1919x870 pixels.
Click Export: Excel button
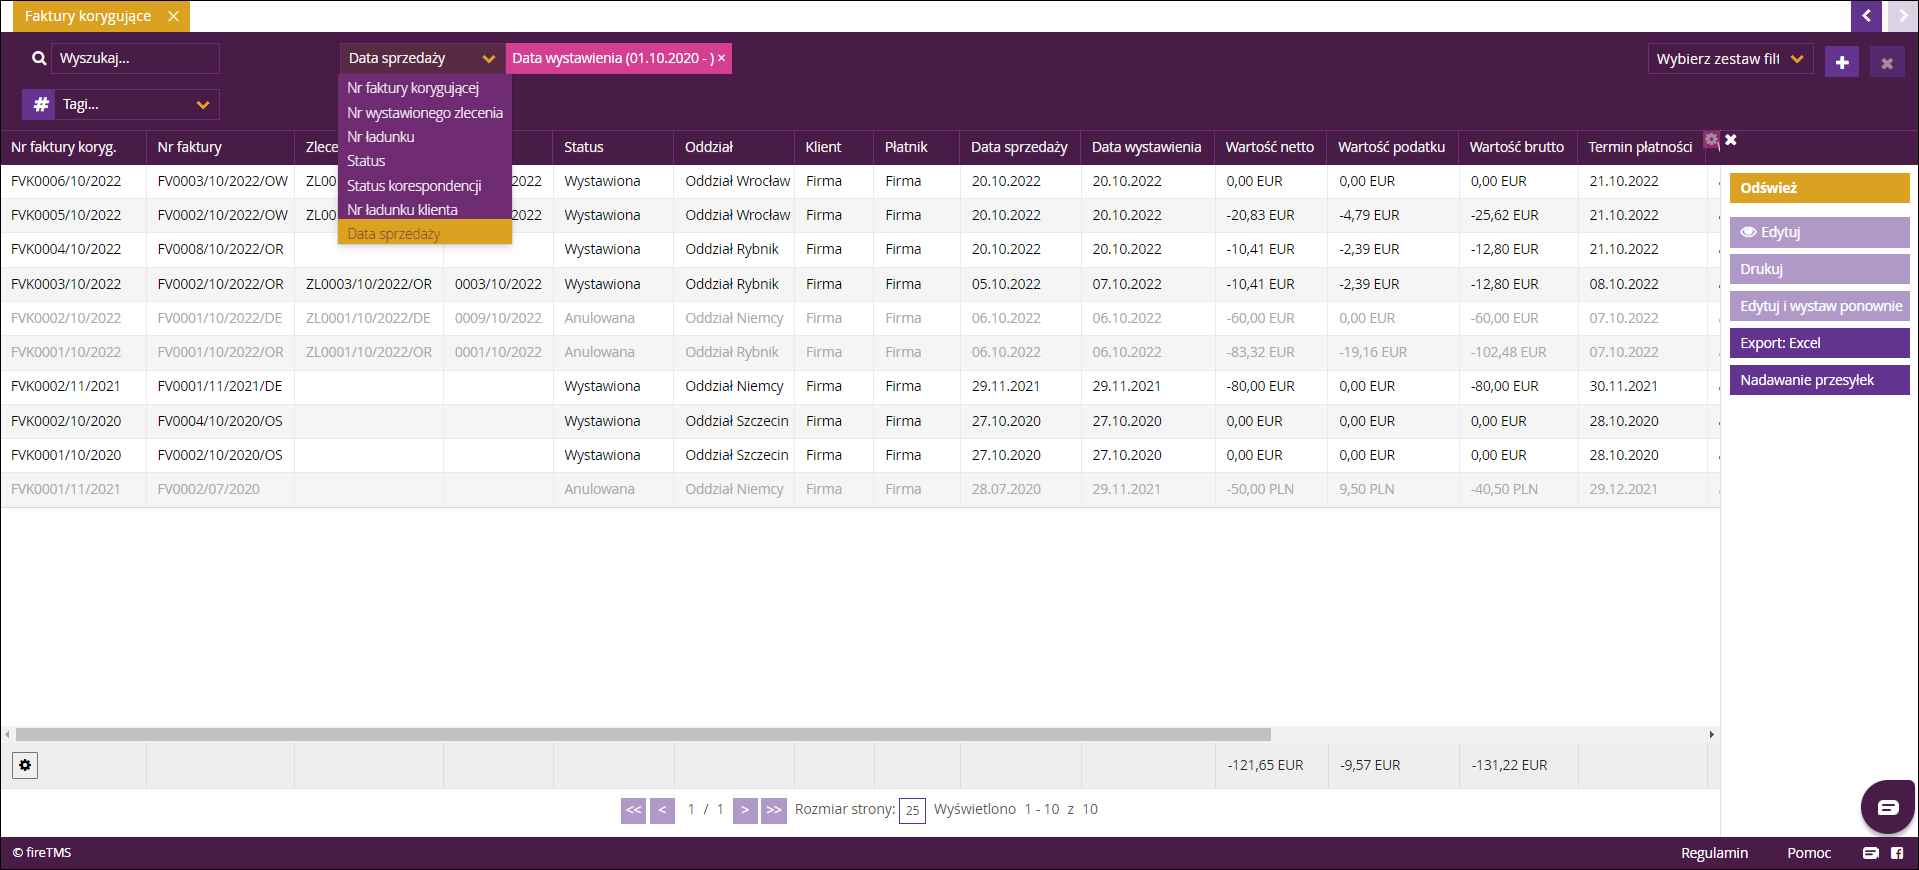click(x=1819, y=343)
